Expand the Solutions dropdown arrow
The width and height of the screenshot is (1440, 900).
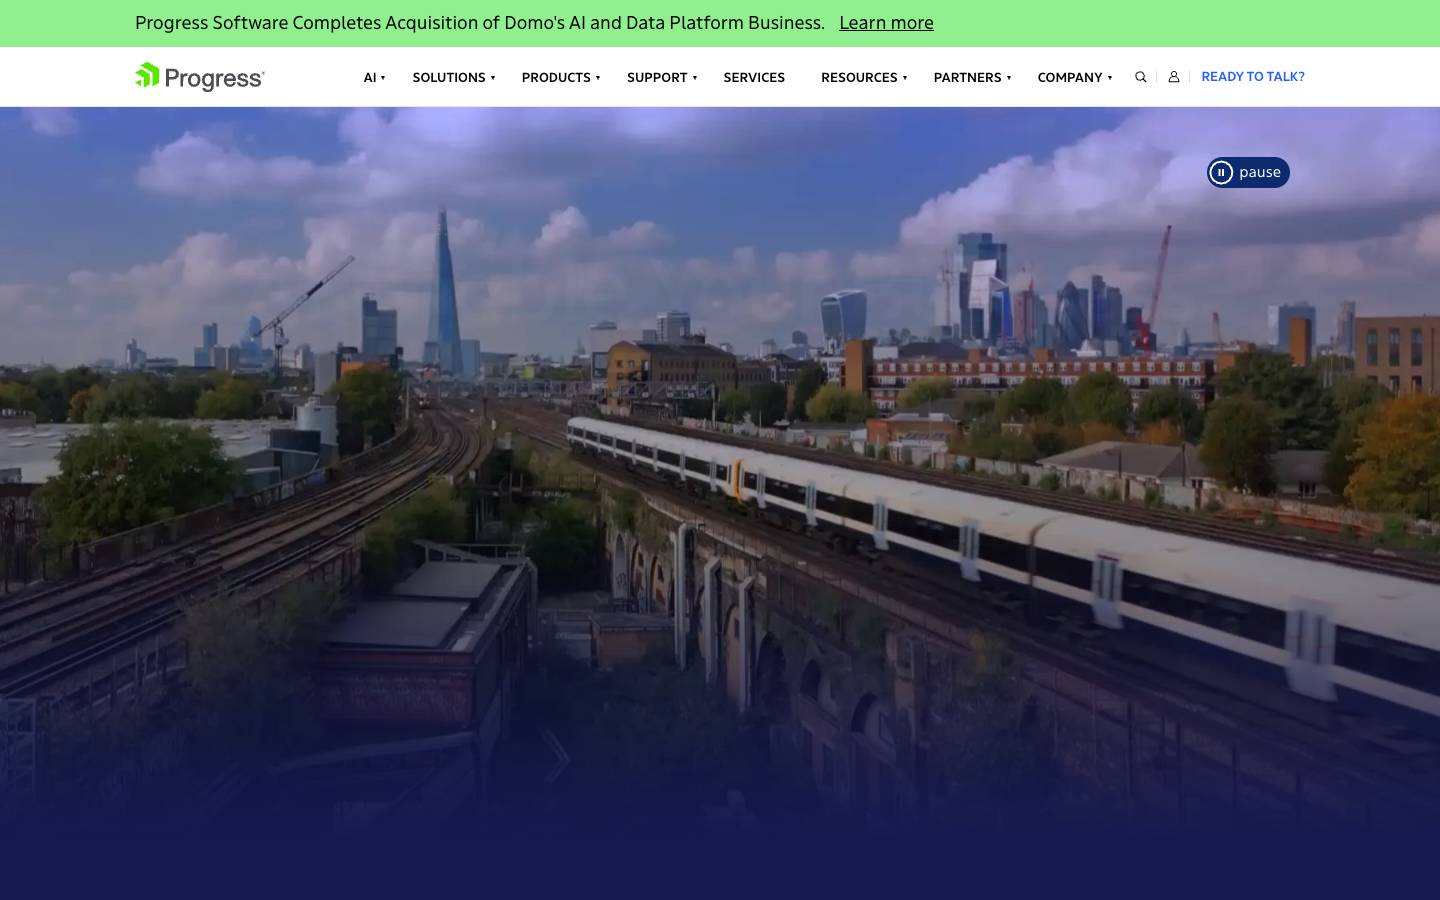click(x=493, y=78)
